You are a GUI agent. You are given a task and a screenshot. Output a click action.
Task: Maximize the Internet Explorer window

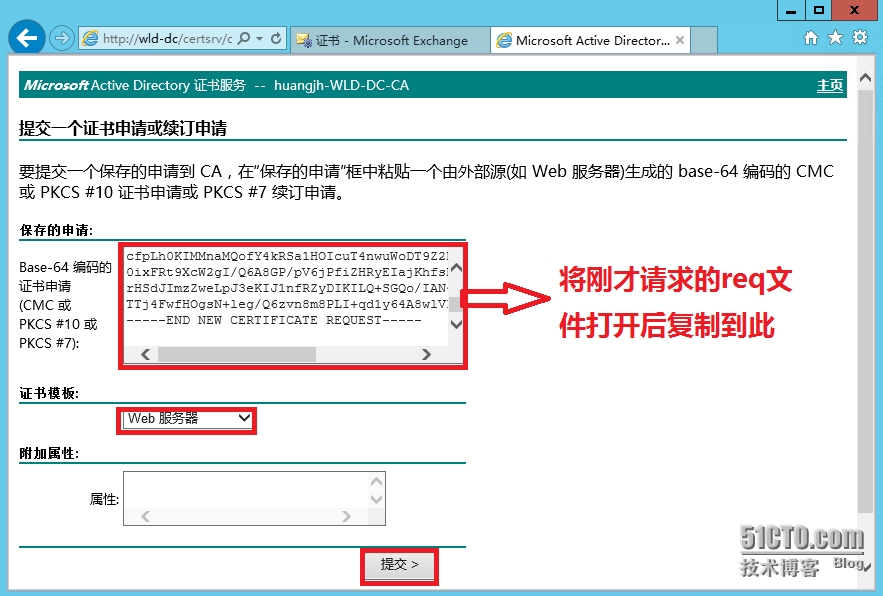click(819, 10)
